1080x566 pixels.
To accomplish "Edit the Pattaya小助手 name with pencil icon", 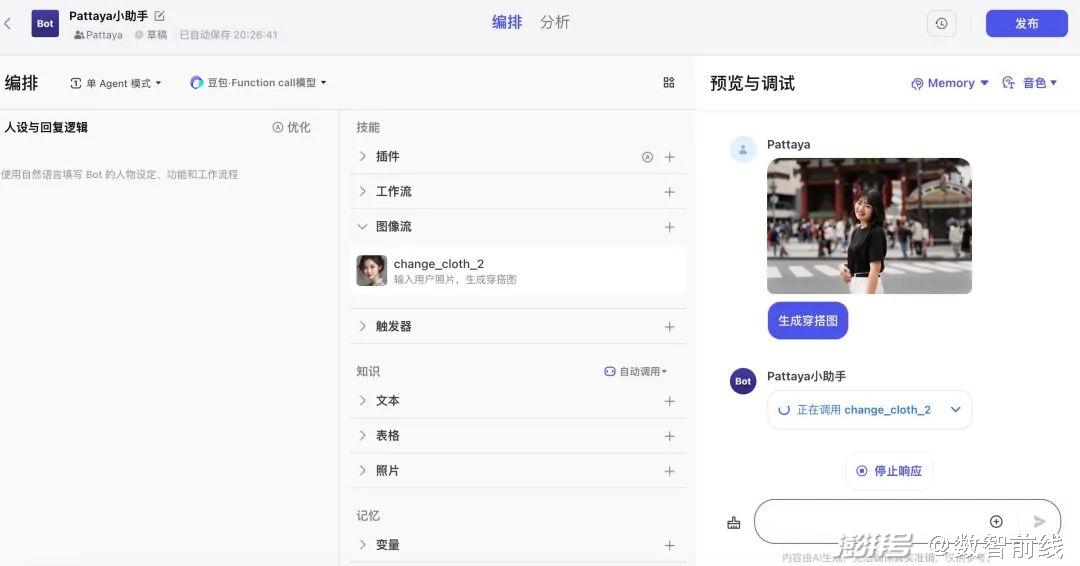I will 159,16.
